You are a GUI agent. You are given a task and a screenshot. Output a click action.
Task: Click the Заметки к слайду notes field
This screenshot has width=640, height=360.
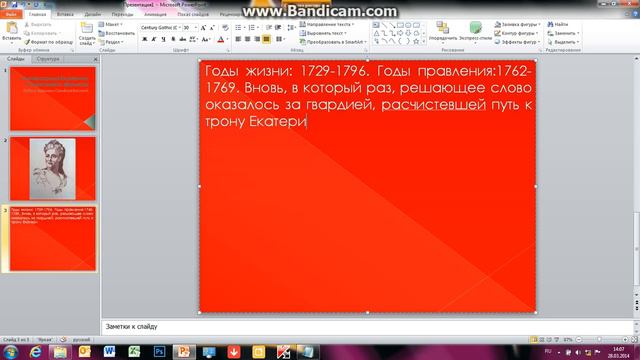click(x=367, y=327)
